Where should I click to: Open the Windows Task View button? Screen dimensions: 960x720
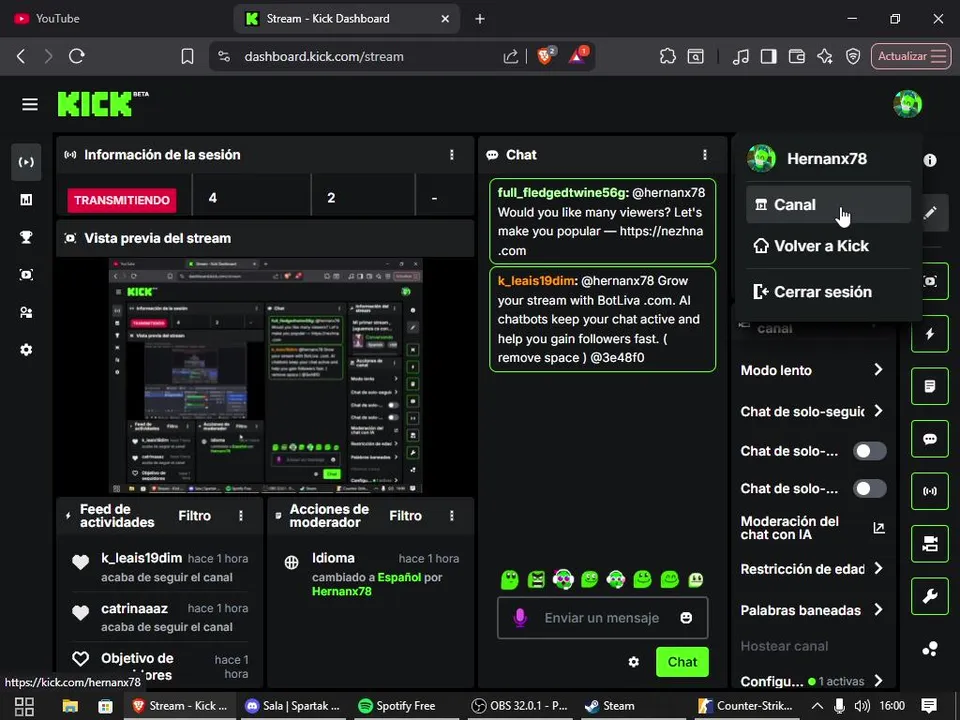[24, 706]
